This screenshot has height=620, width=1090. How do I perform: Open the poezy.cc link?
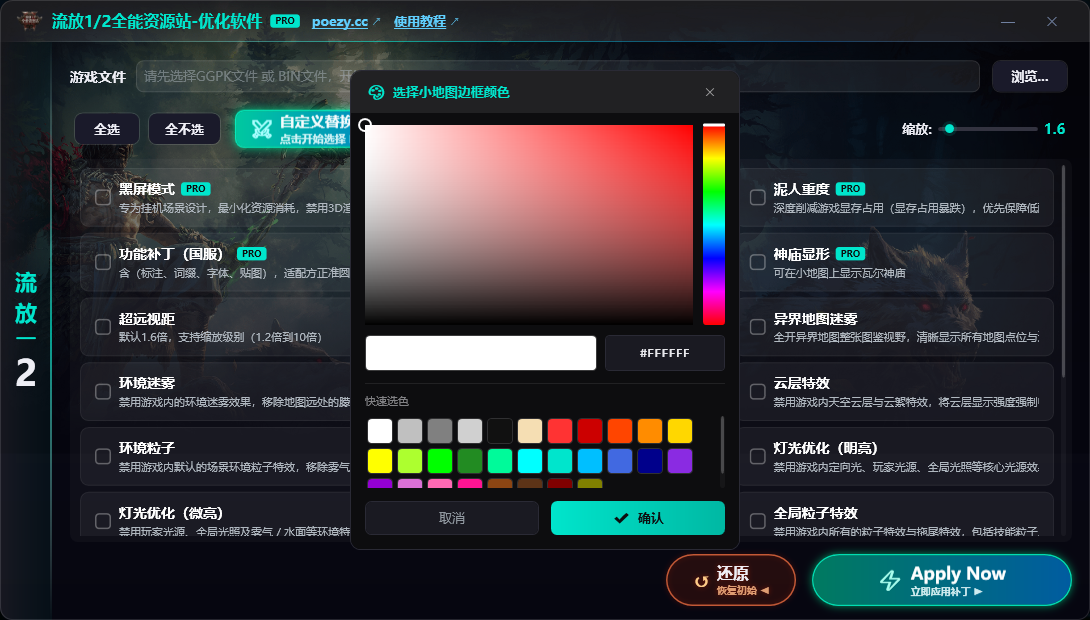tap(340, 22)
